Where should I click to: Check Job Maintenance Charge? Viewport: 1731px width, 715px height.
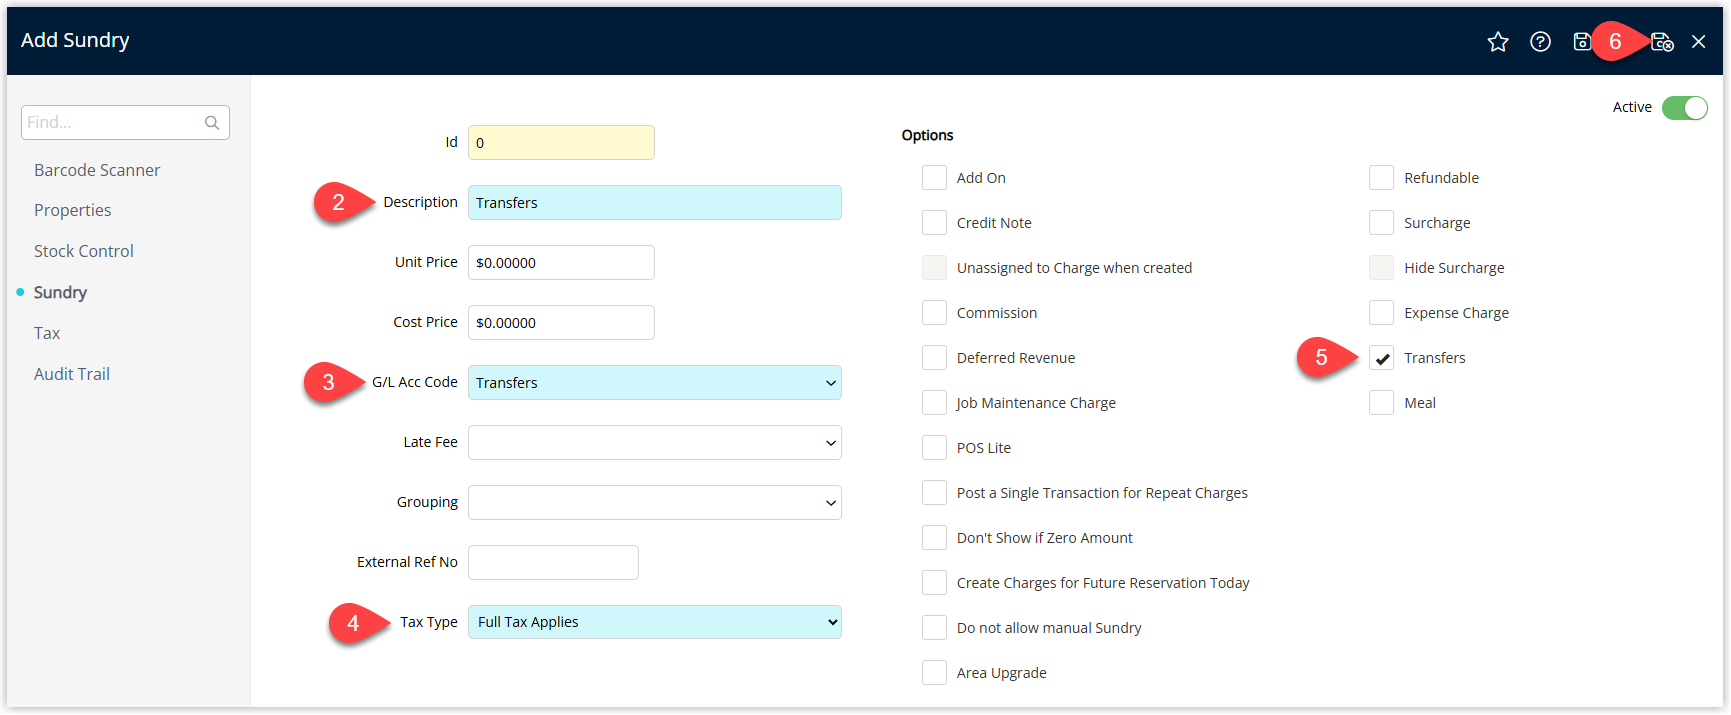tap(934, 403)
